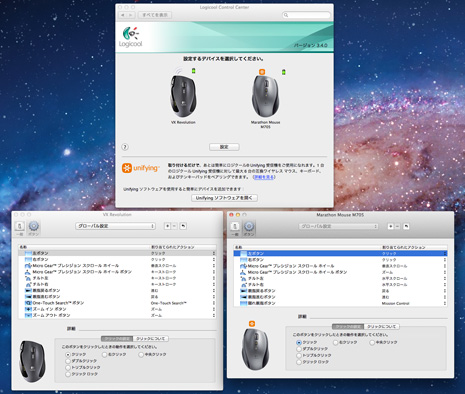Open action dropdown for left button in VX Revolution
This screenshot has height=394, width=465.
pyautogui.click(x=214, y=253)
